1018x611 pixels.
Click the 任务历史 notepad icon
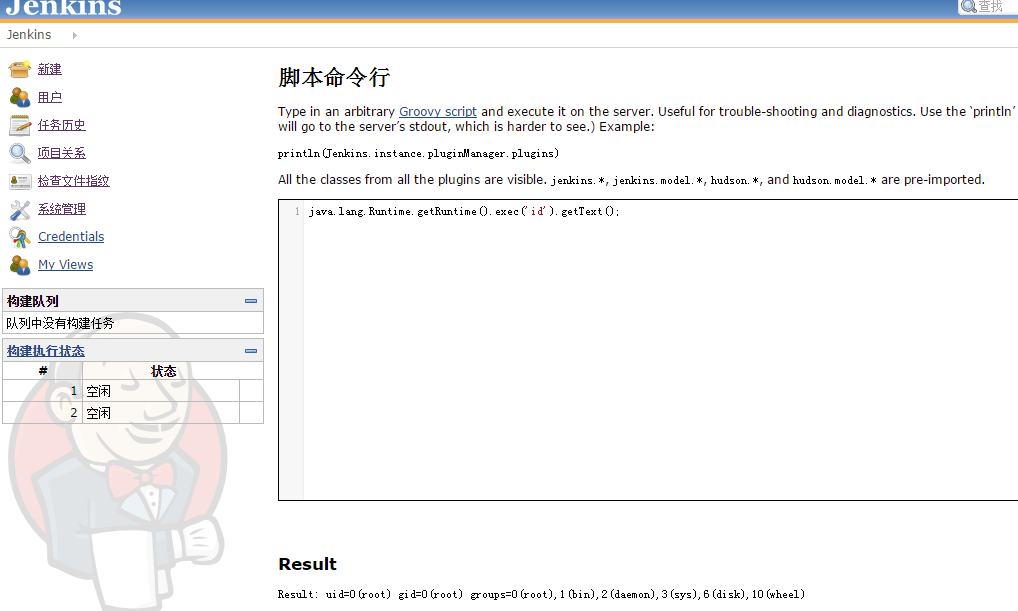coord(19,125)
